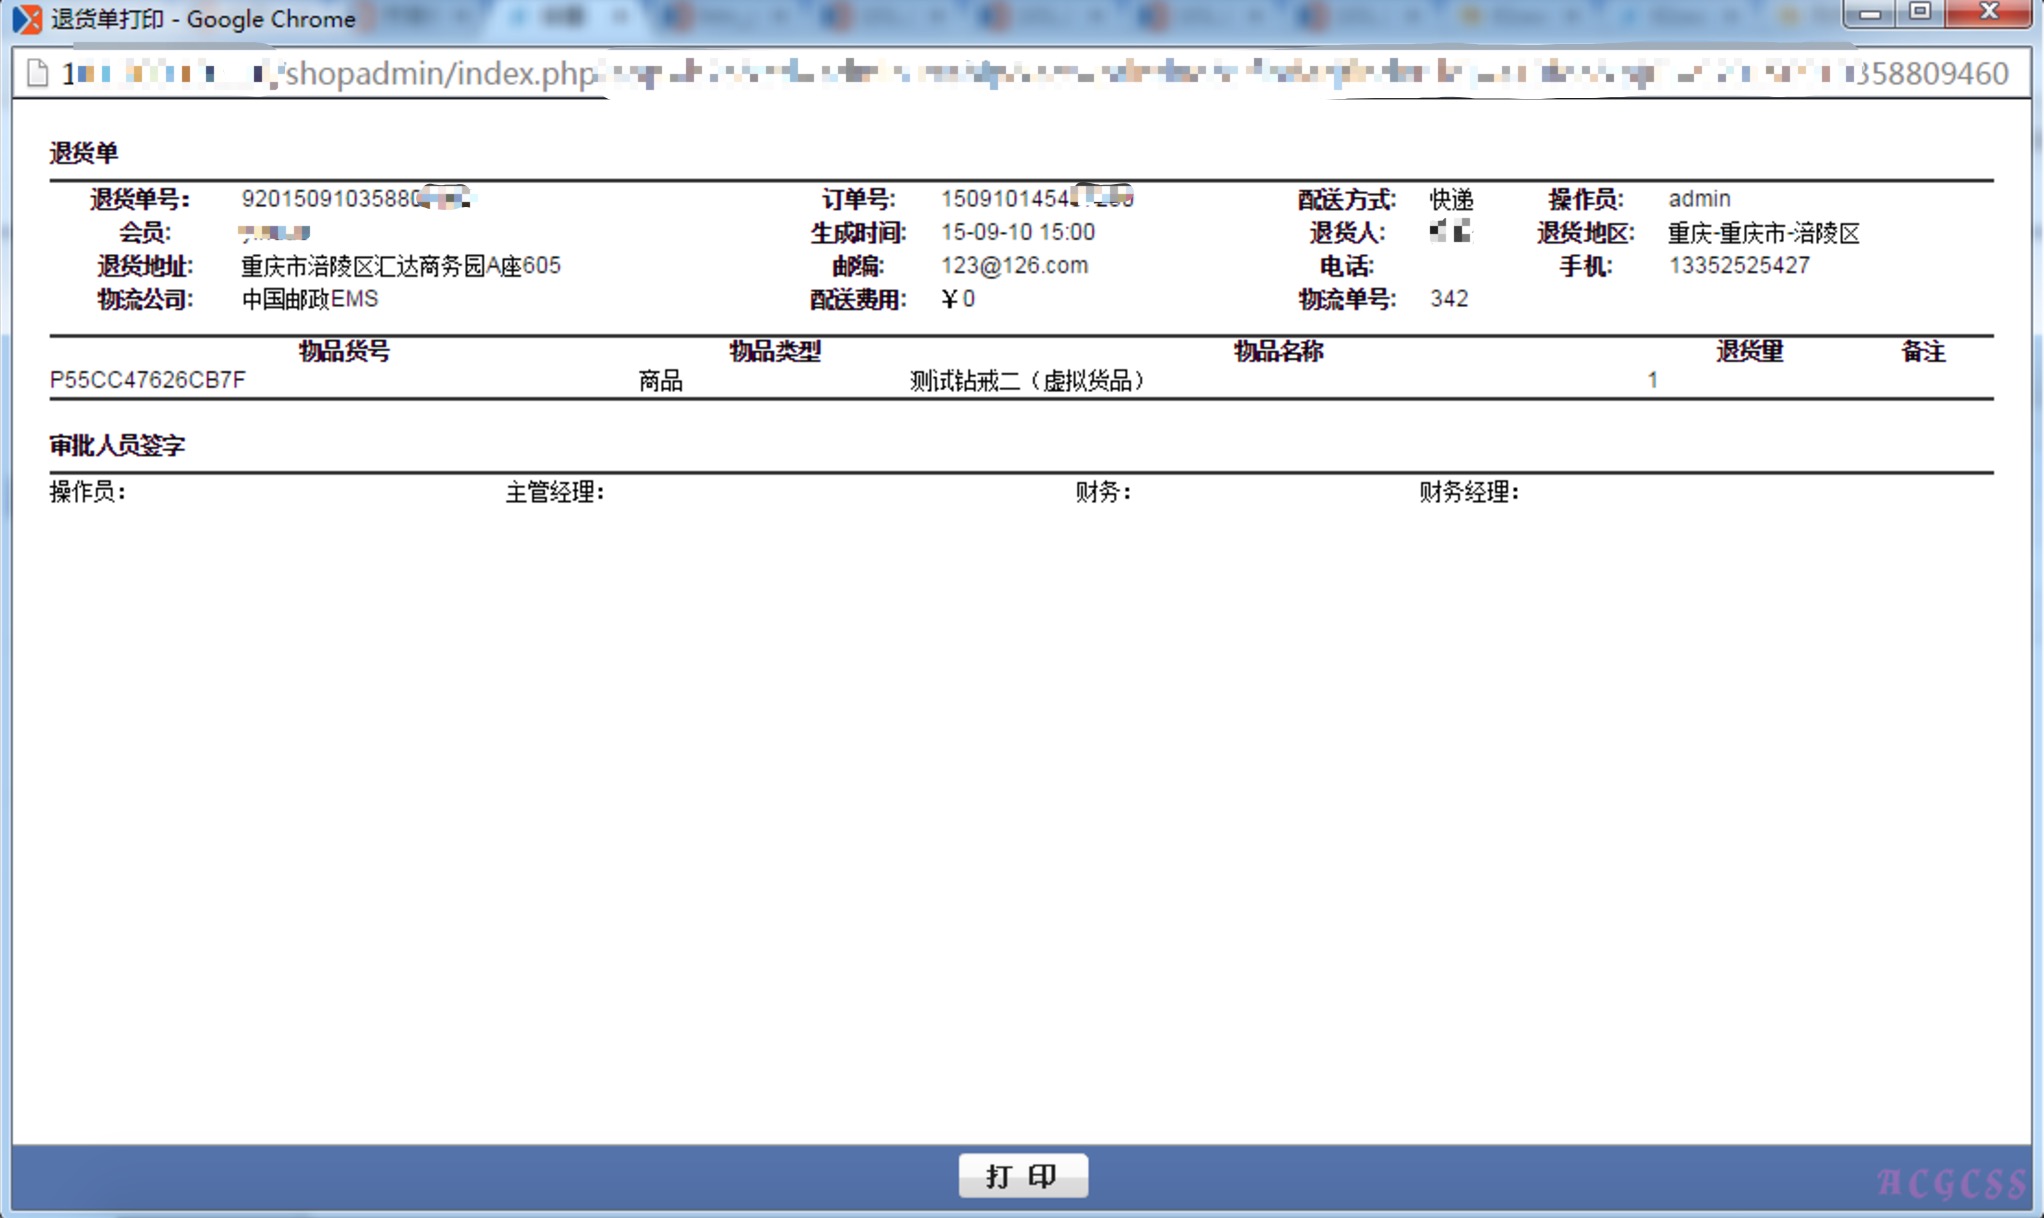Click the mobile number 13352525427
The image size is (2044, 1218).
[1738, 265]
